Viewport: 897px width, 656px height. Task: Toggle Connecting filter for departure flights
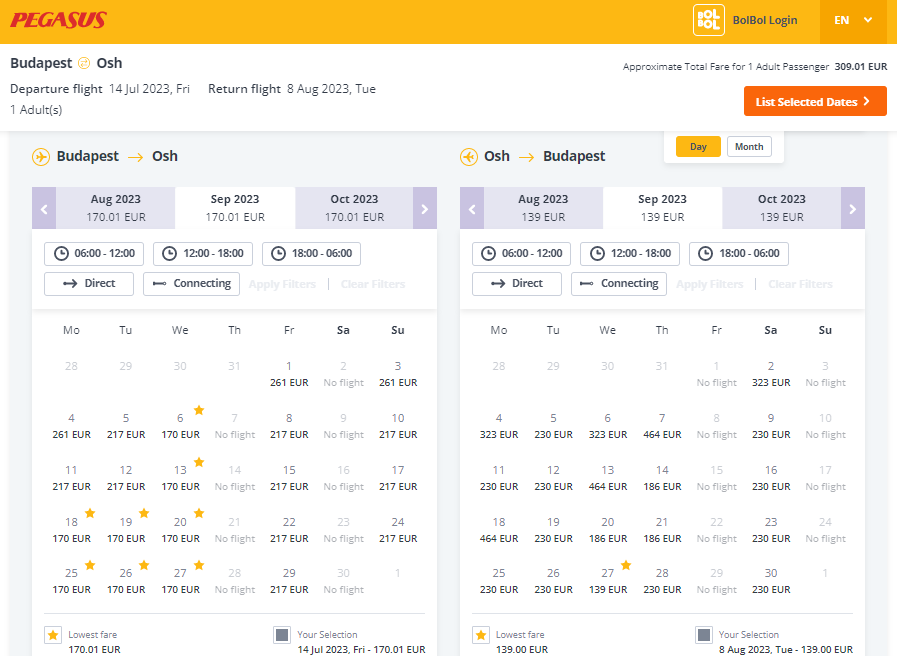point(191,284)
